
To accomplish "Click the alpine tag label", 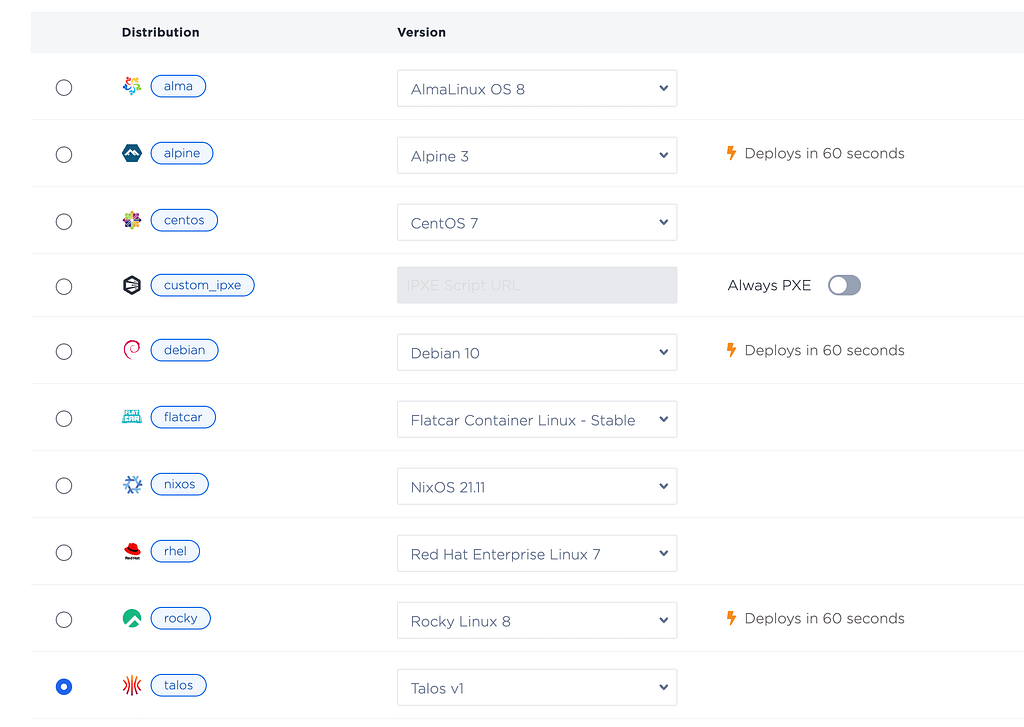I will coord(182,153).
